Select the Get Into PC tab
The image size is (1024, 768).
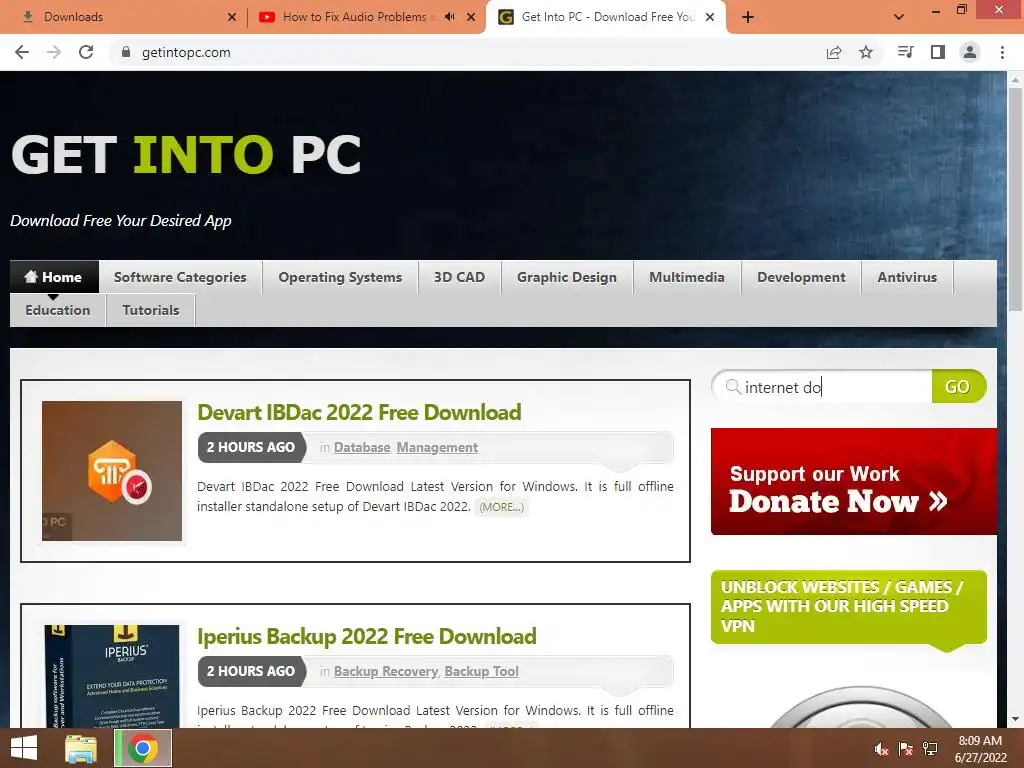tap(606, 17)
